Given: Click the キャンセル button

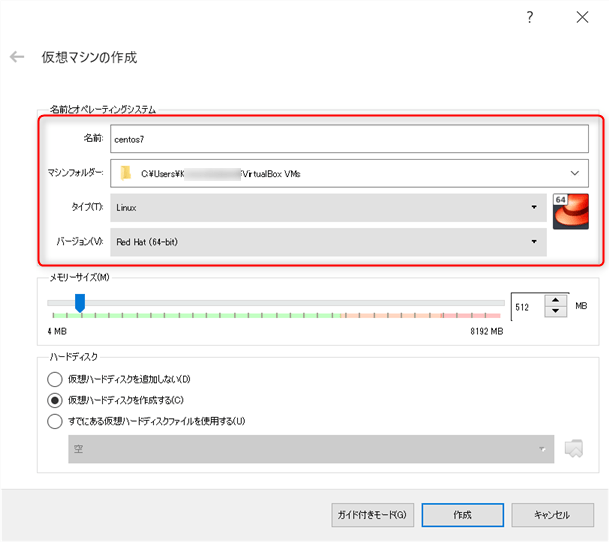Looking at the screenshot, I should pyautogui.click(x=552, y=515).
